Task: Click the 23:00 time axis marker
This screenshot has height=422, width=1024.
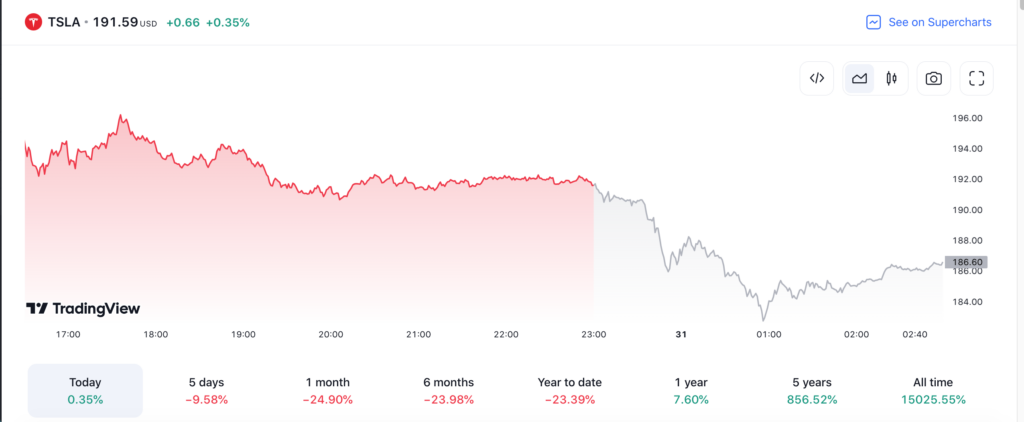Action: (x=593, y=334)
